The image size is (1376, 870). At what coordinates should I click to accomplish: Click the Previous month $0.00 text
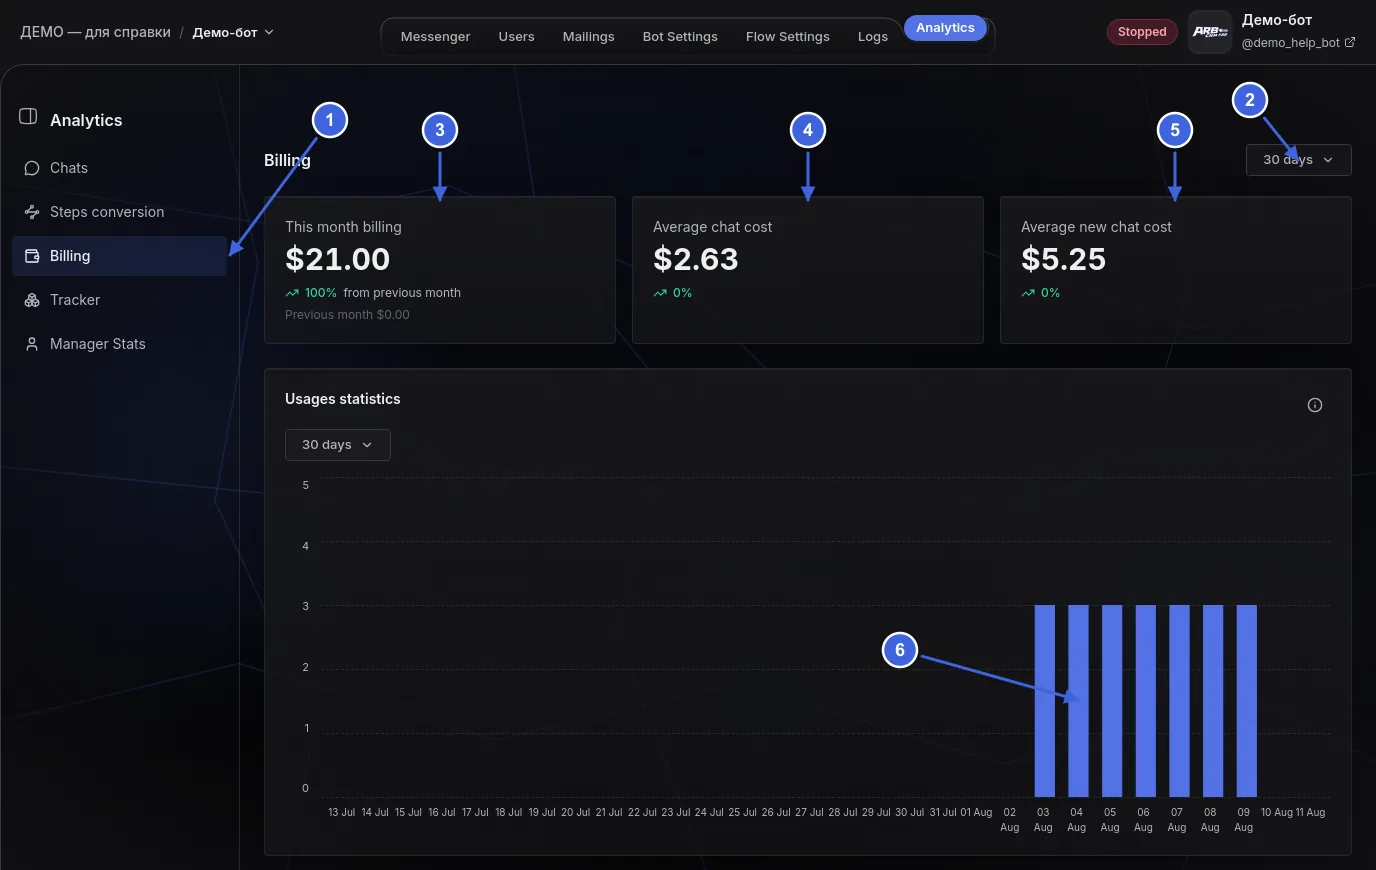(x=347, y=315)
